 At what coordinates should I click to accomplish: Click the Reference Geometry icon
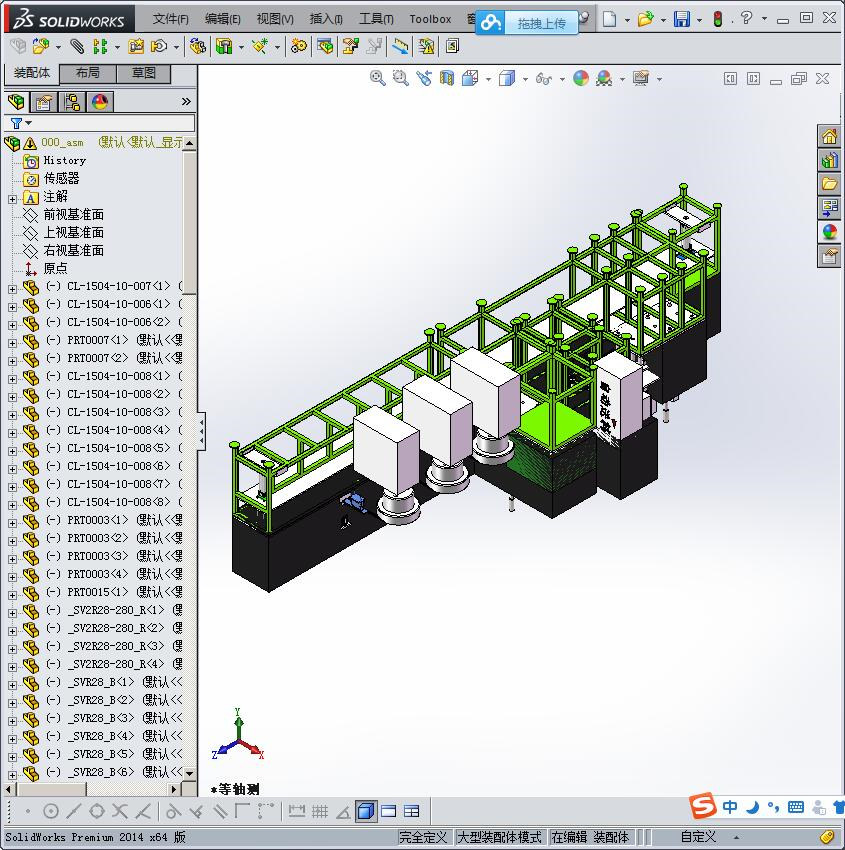pos(260,47)
